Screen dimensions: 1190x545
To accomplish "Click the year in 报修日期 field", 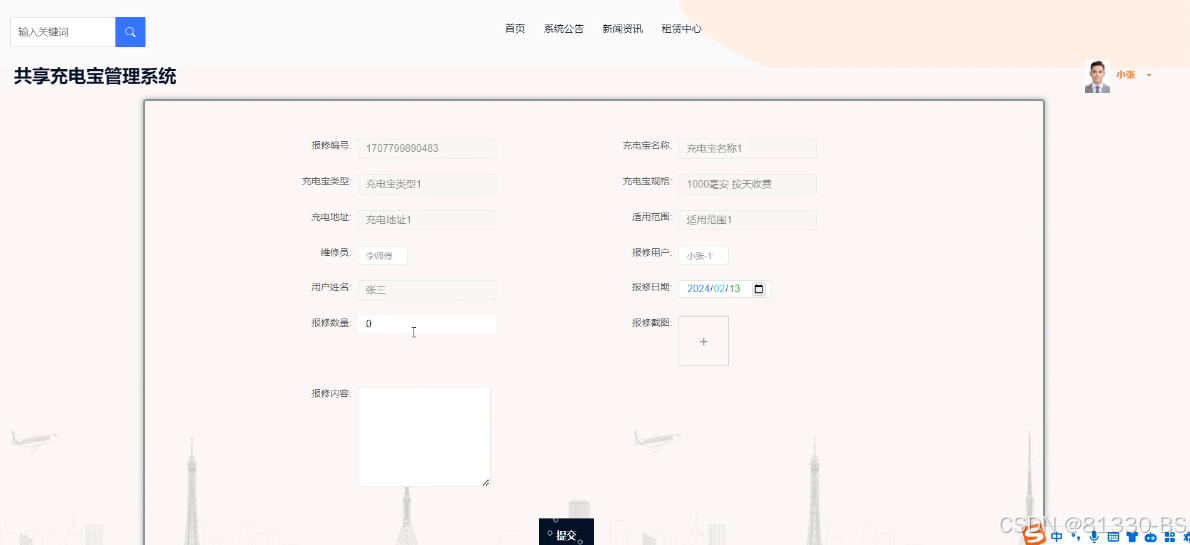I will [x=697, y=288].
